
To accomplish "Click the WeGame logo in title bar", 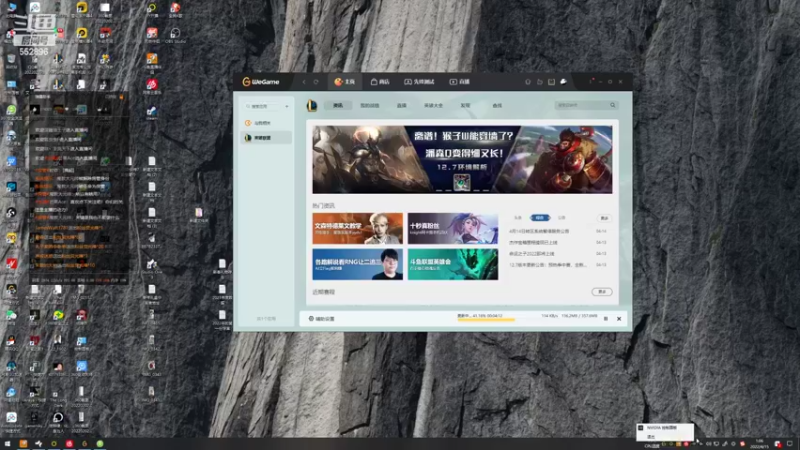I will 261,82.
